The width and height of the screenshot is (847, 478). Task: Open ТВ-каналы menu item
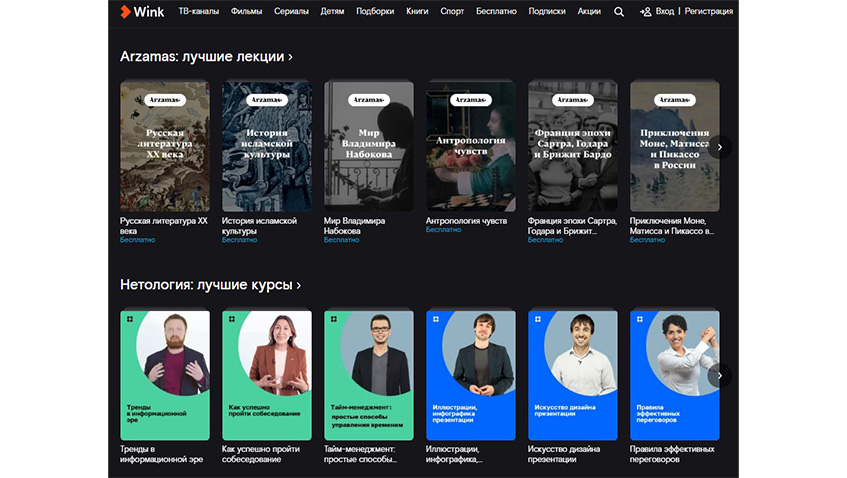click(199, 11)
